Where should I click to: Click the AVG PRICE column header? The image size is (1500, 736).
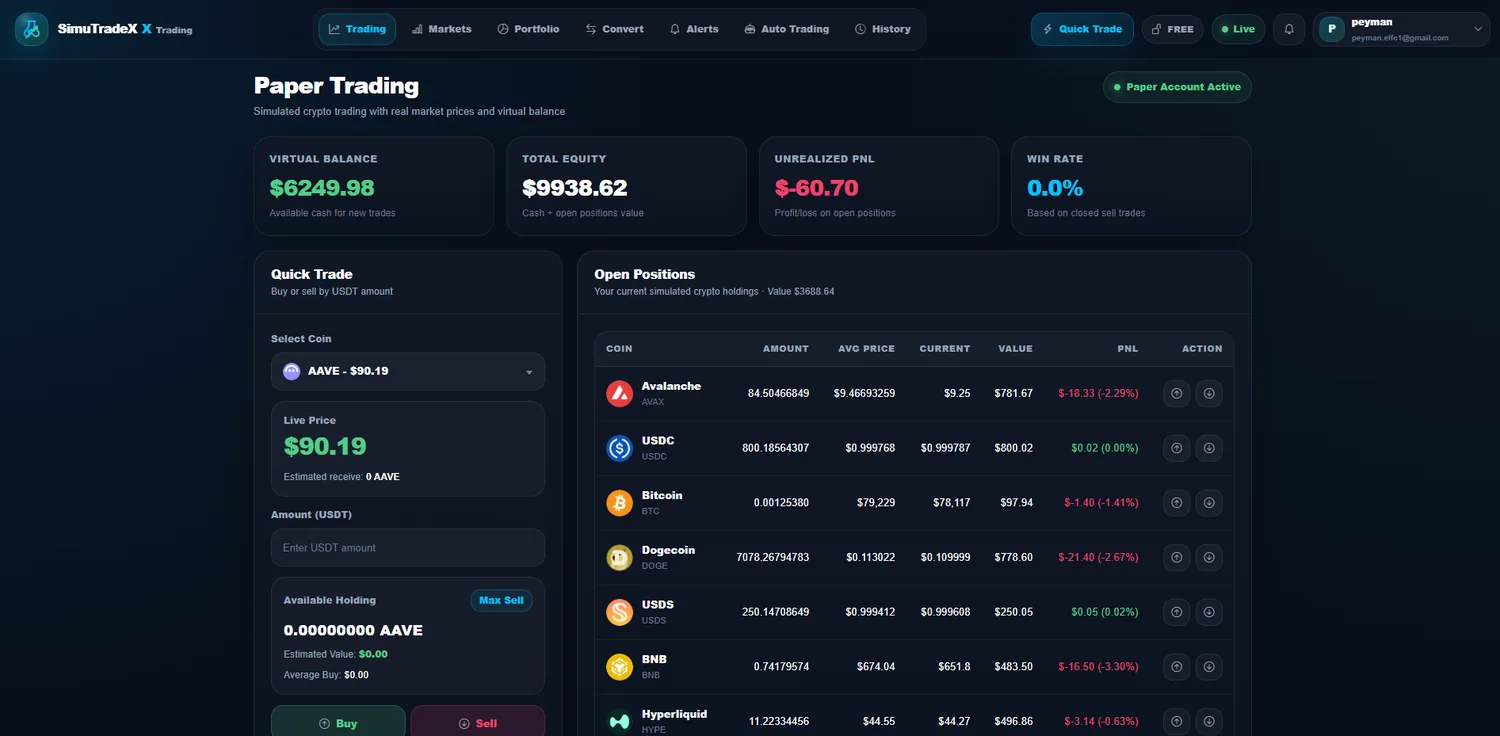click(x=866, y=349)
